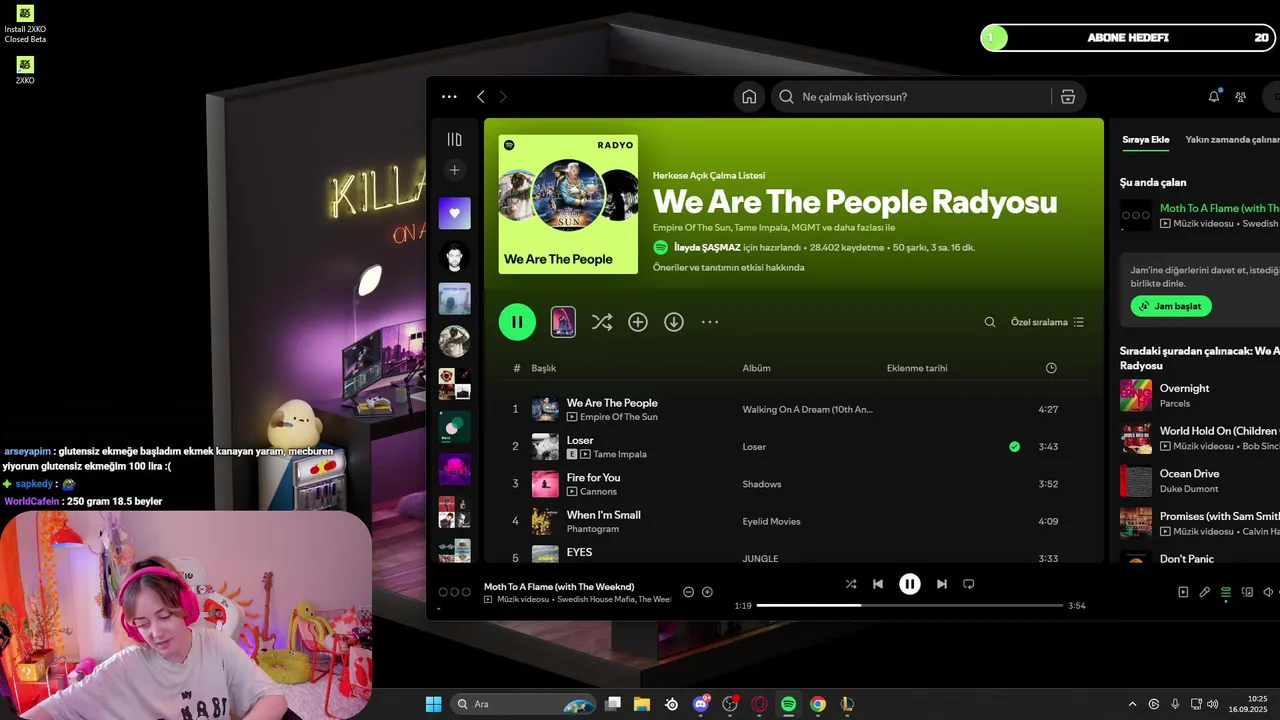Viewport: 1280px width, 720px height.
Task: Skip to the next track
Action: [x=941, y=584]
